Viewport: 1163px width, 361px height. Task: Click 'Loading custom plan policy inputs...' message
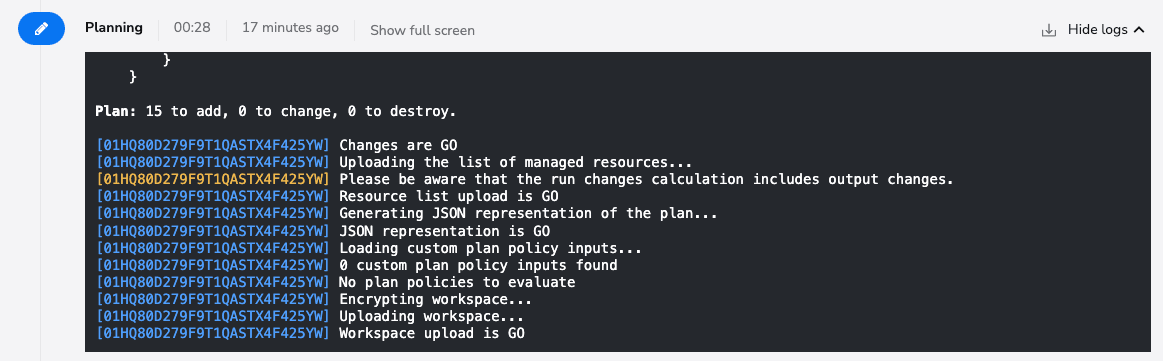(x=490, y=248)
